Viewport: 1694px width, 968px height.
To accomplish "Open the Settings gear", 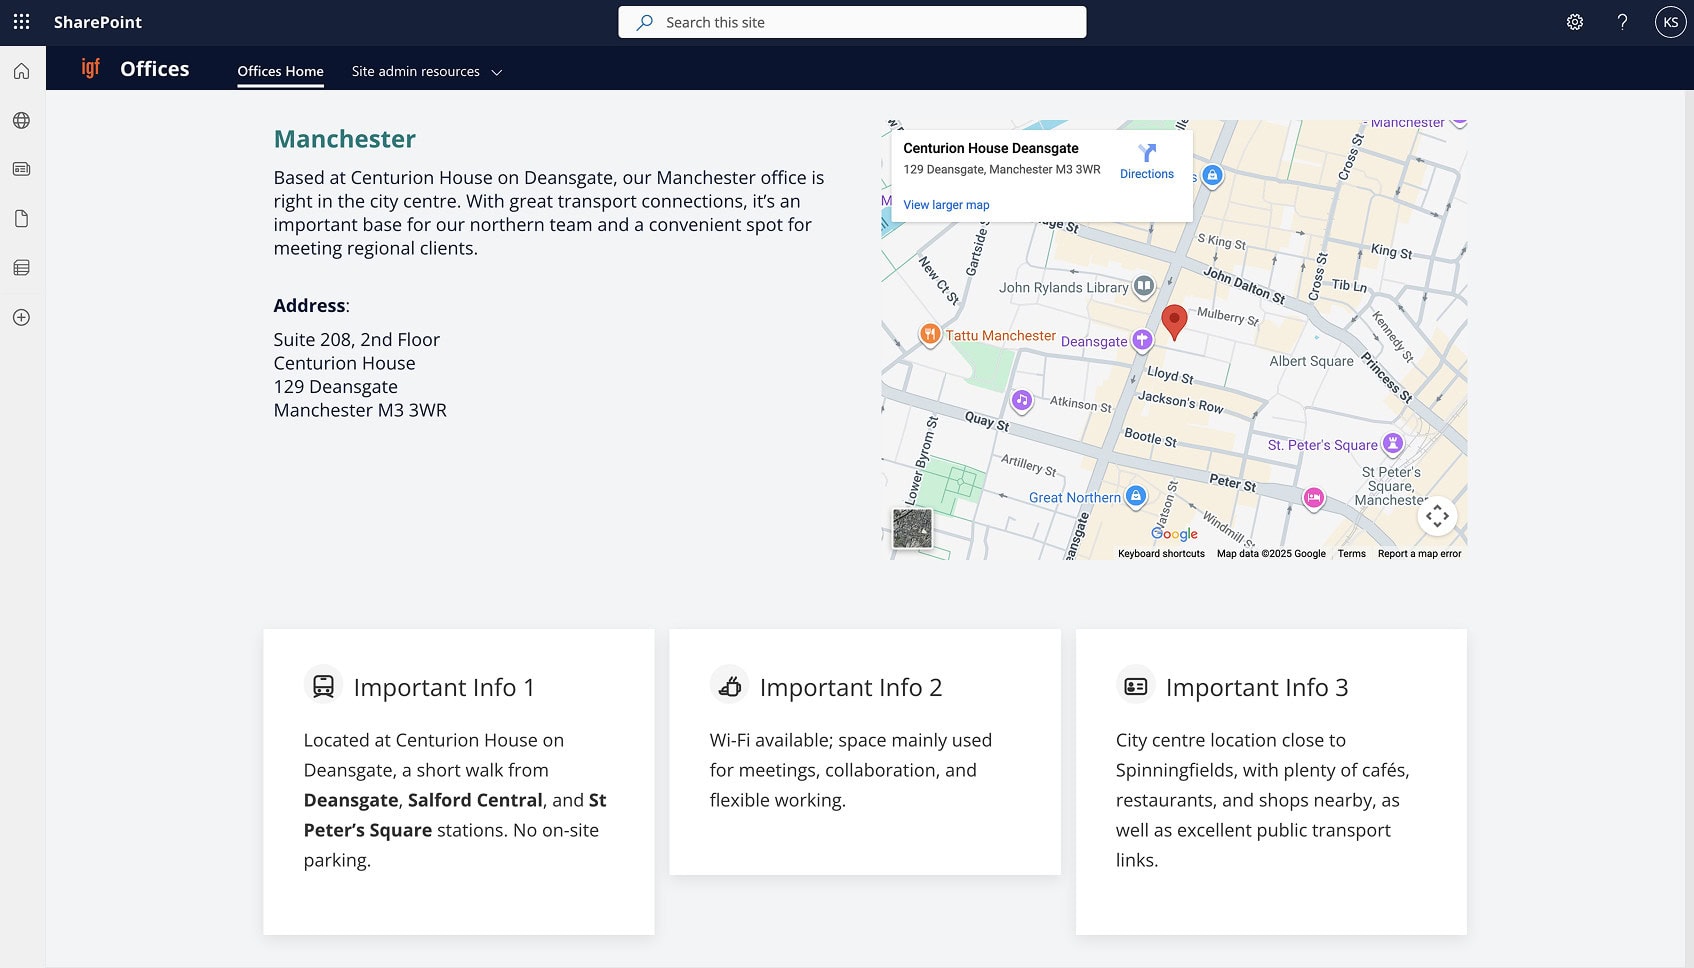I will [x=1575, y=22].
